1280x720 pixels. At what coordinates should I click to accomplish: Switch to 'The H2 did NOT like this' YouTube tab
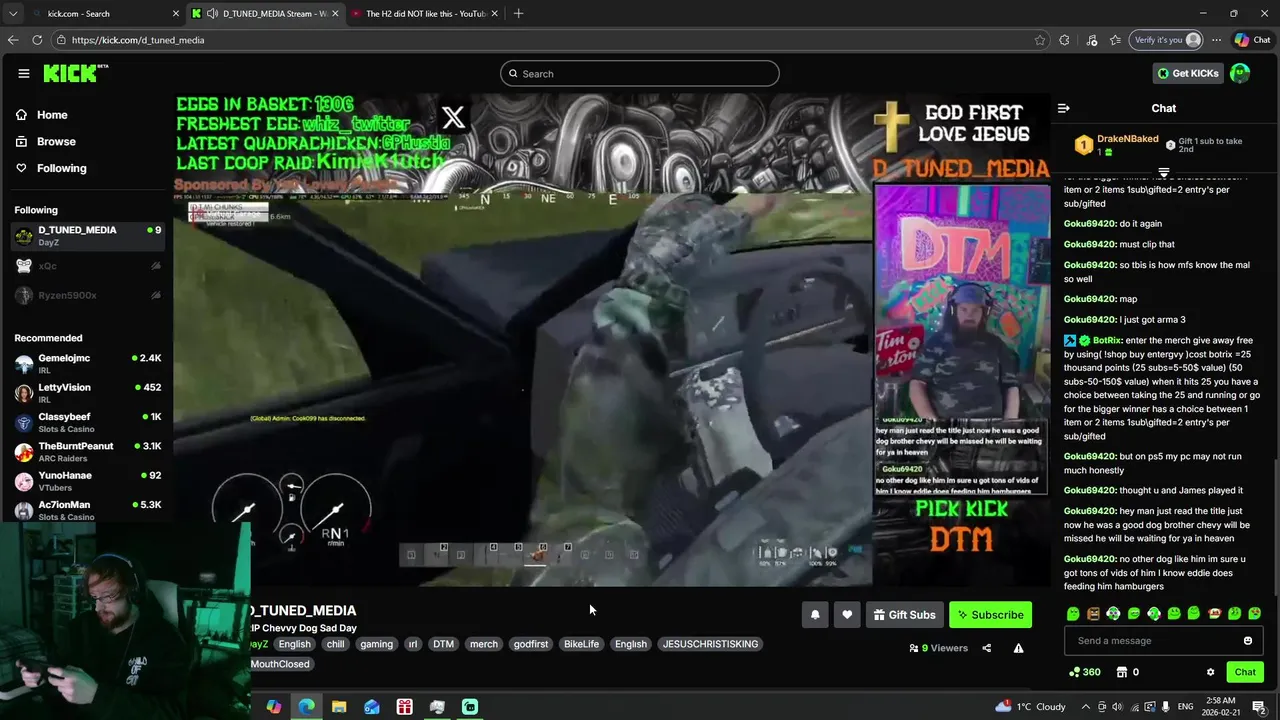(425, 13)
